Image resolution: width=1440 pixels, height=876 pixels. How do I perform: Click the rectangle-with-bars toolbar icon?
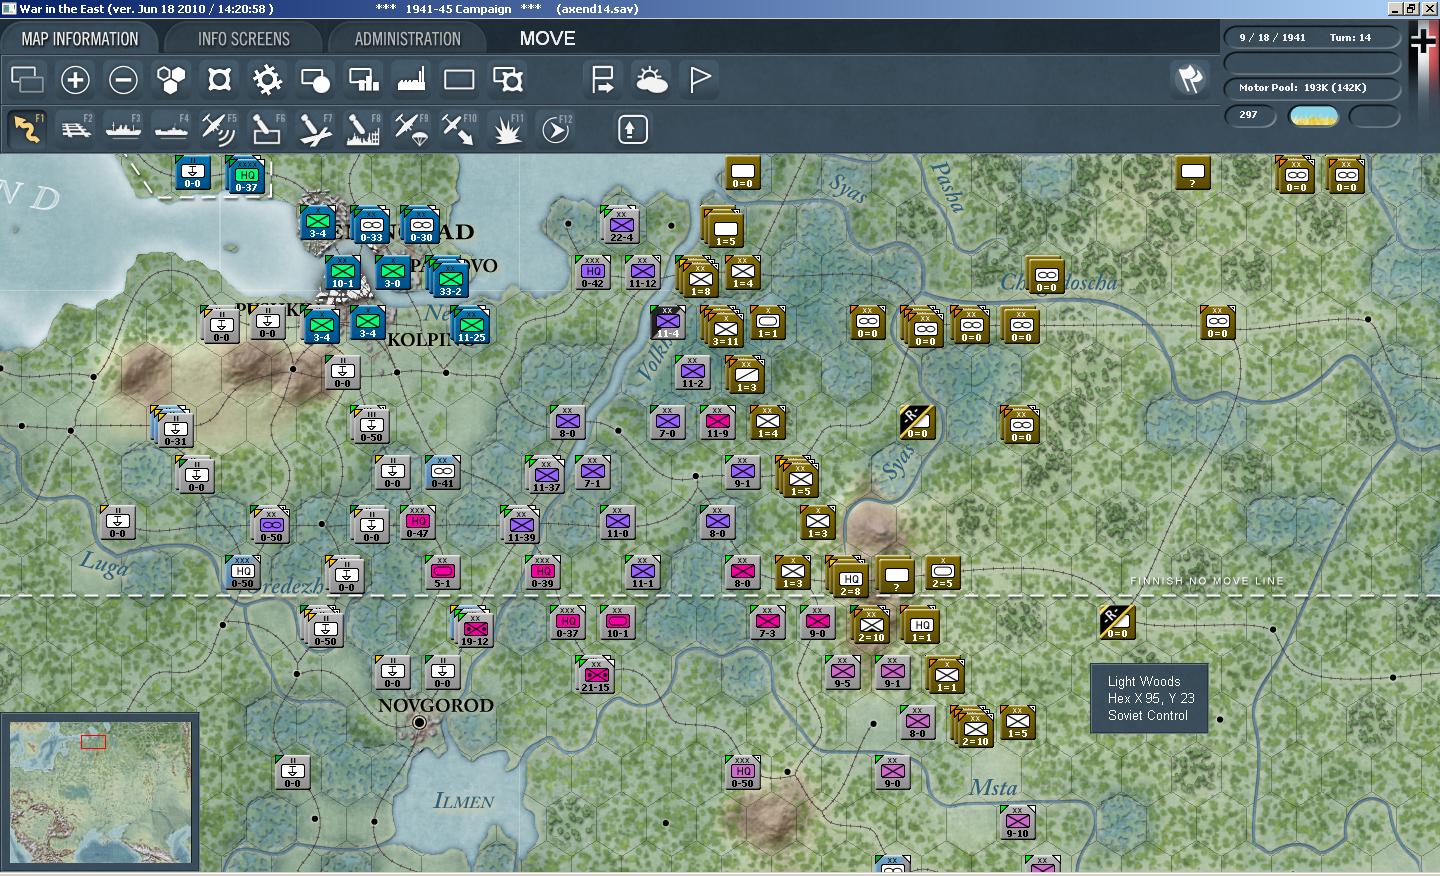click(x=363, y=79)
